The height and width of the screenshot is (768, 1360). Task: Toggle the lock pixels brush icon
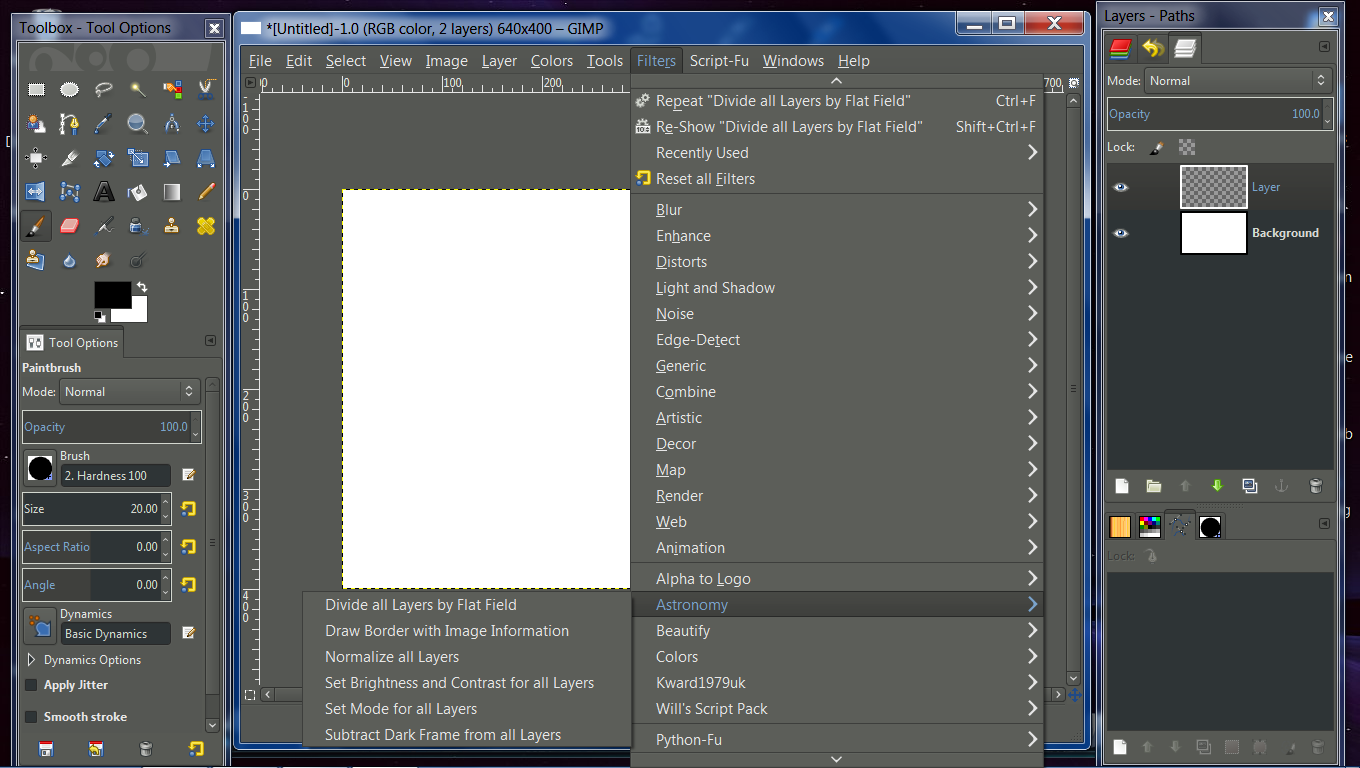[x=1156, y=147]
